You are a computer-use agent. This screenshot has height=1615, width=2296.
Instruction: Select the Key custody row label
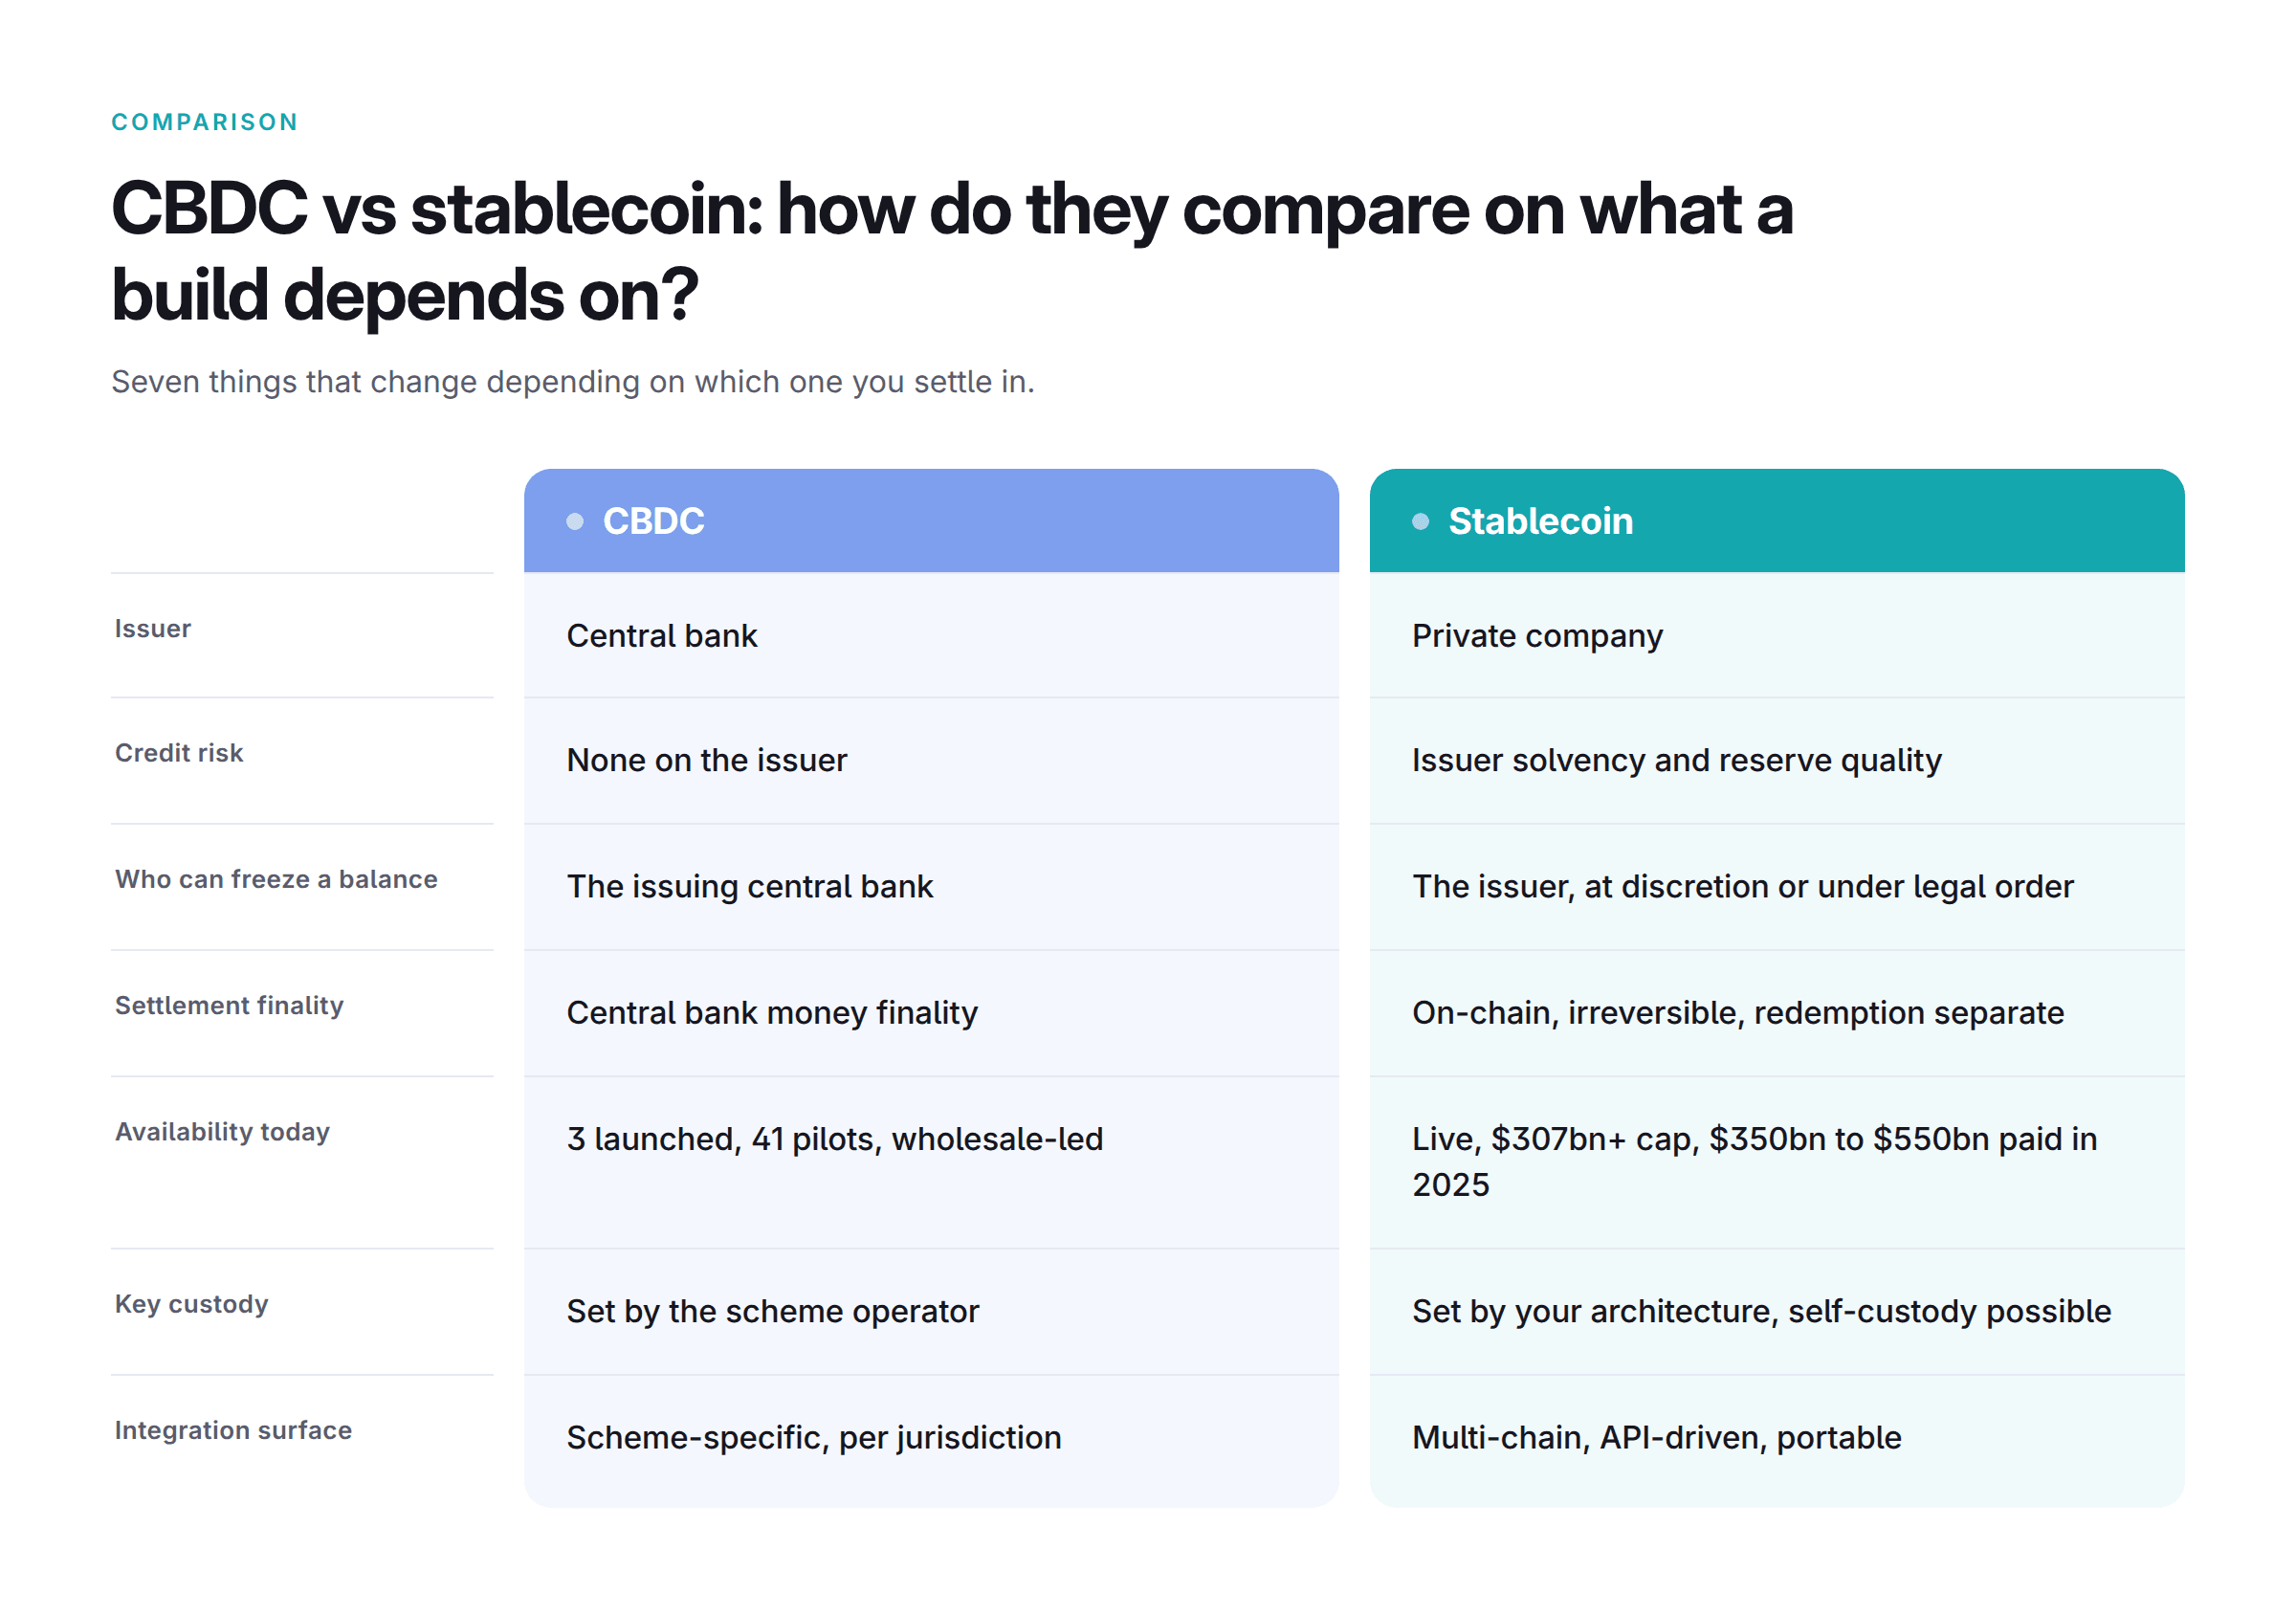point(191,1303)
